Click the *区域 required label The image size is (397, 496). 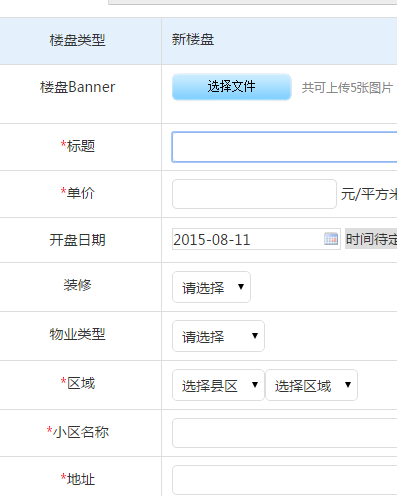pos(78,383)
